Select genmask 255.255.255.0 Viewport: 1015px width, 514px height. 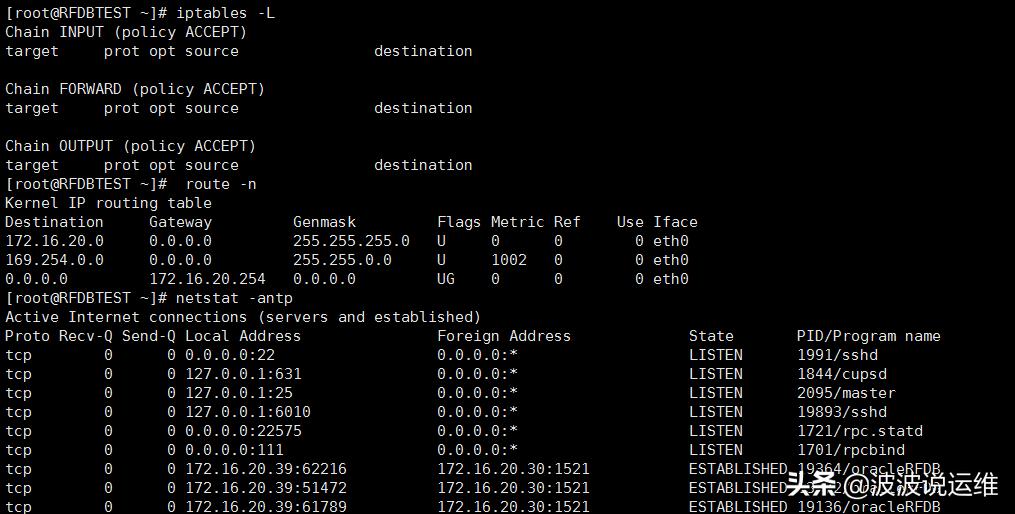click(x=351, y=241)
